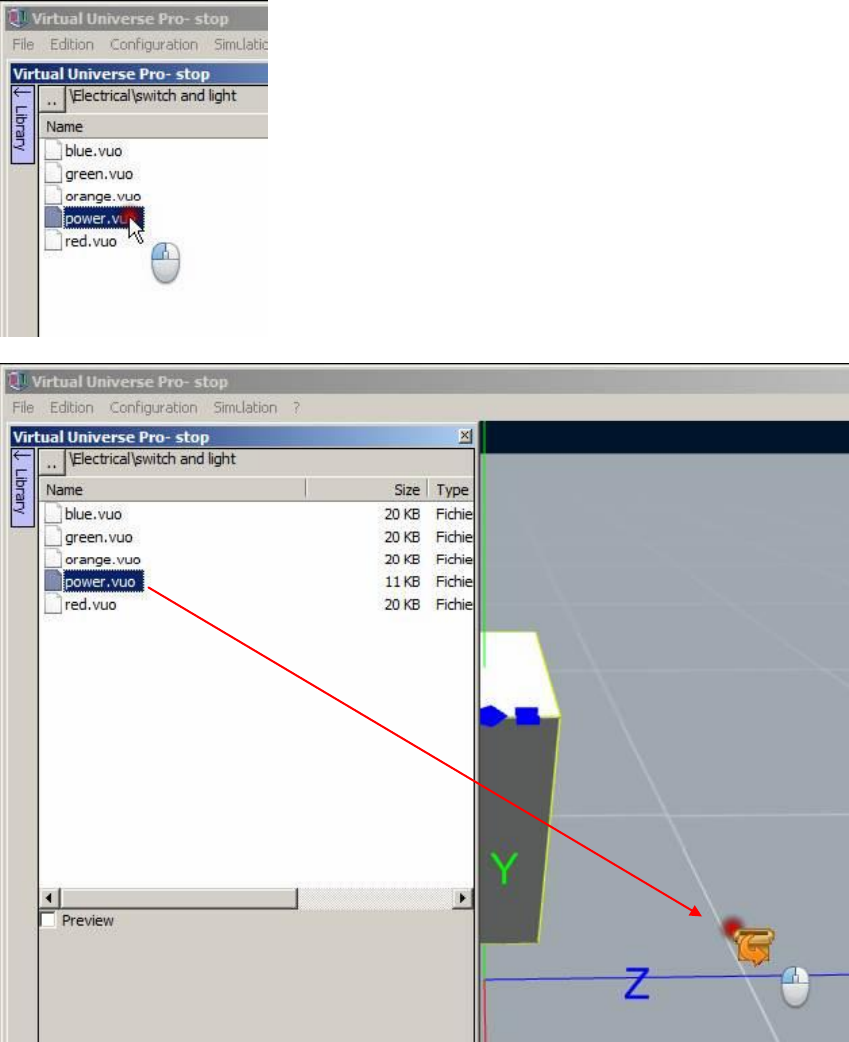This screenshot has width=849, height=1042.
Task: Close the lower library panel
Action: point(465,436)
